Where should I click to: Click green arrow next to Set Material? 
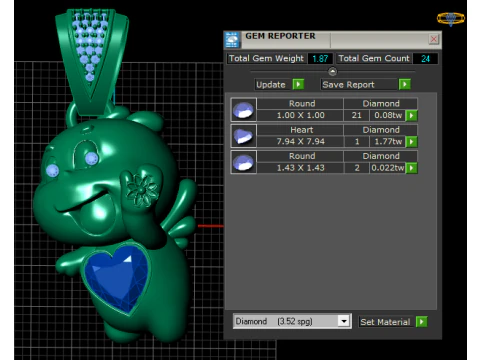tap(422, 322)
